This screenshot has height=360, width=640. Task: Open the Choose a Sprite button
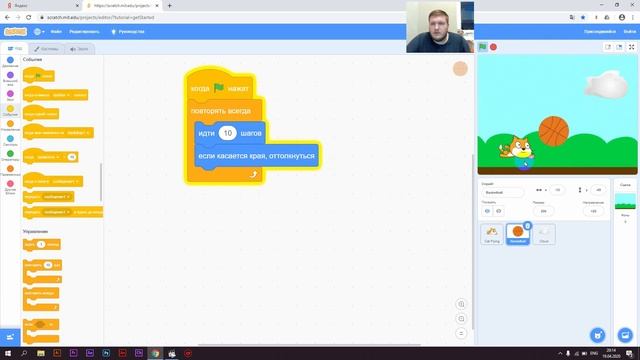click(x=598, y=335)
